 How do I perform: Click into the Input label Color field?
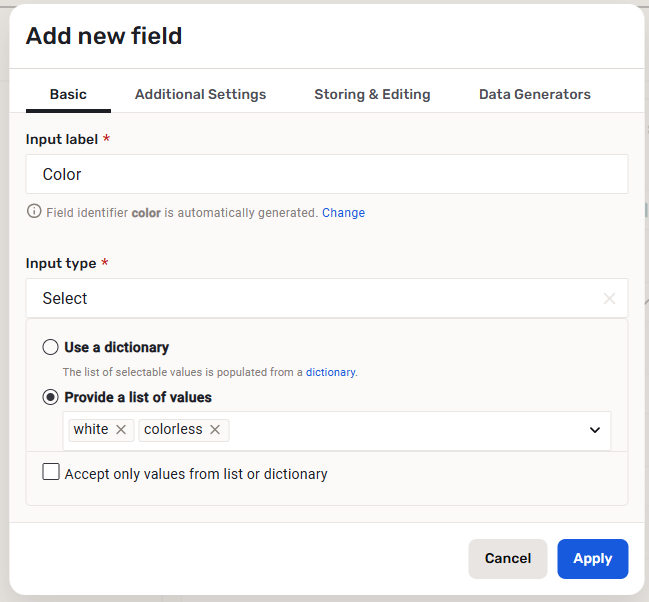coord(326,174)
